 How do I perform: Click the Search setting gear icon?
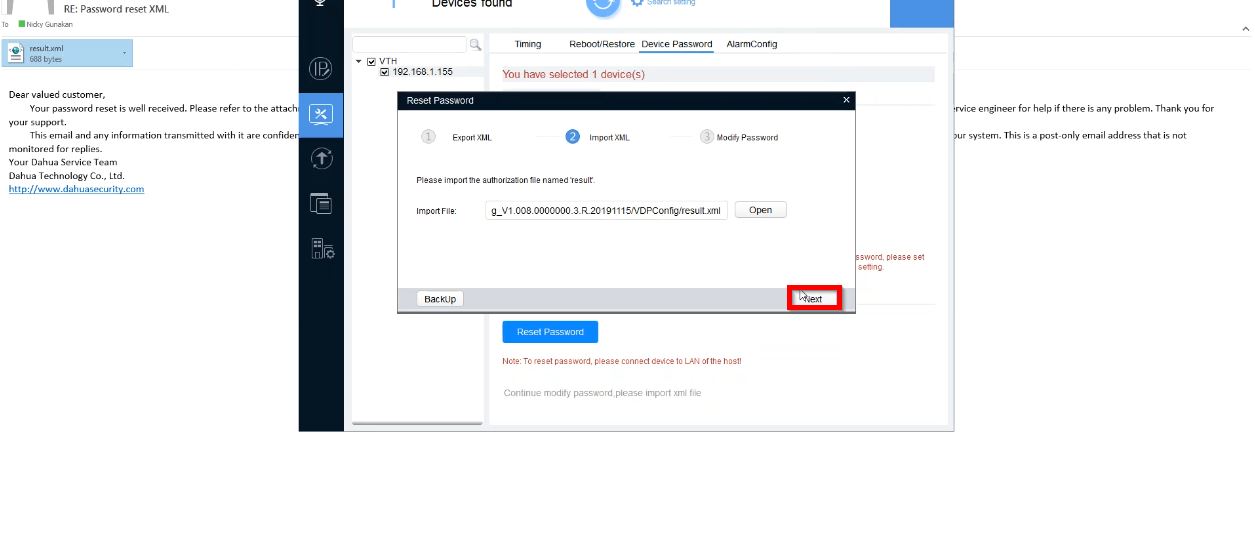pos(637,3)
